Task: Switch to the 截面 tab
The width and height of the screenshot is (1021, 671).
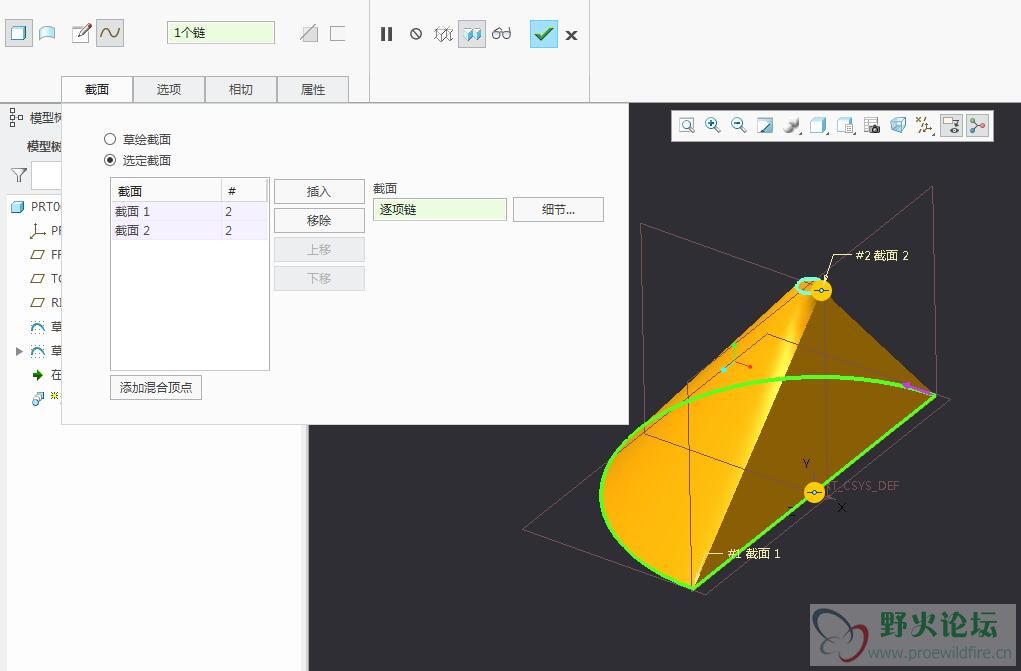Action: [97, 89]
